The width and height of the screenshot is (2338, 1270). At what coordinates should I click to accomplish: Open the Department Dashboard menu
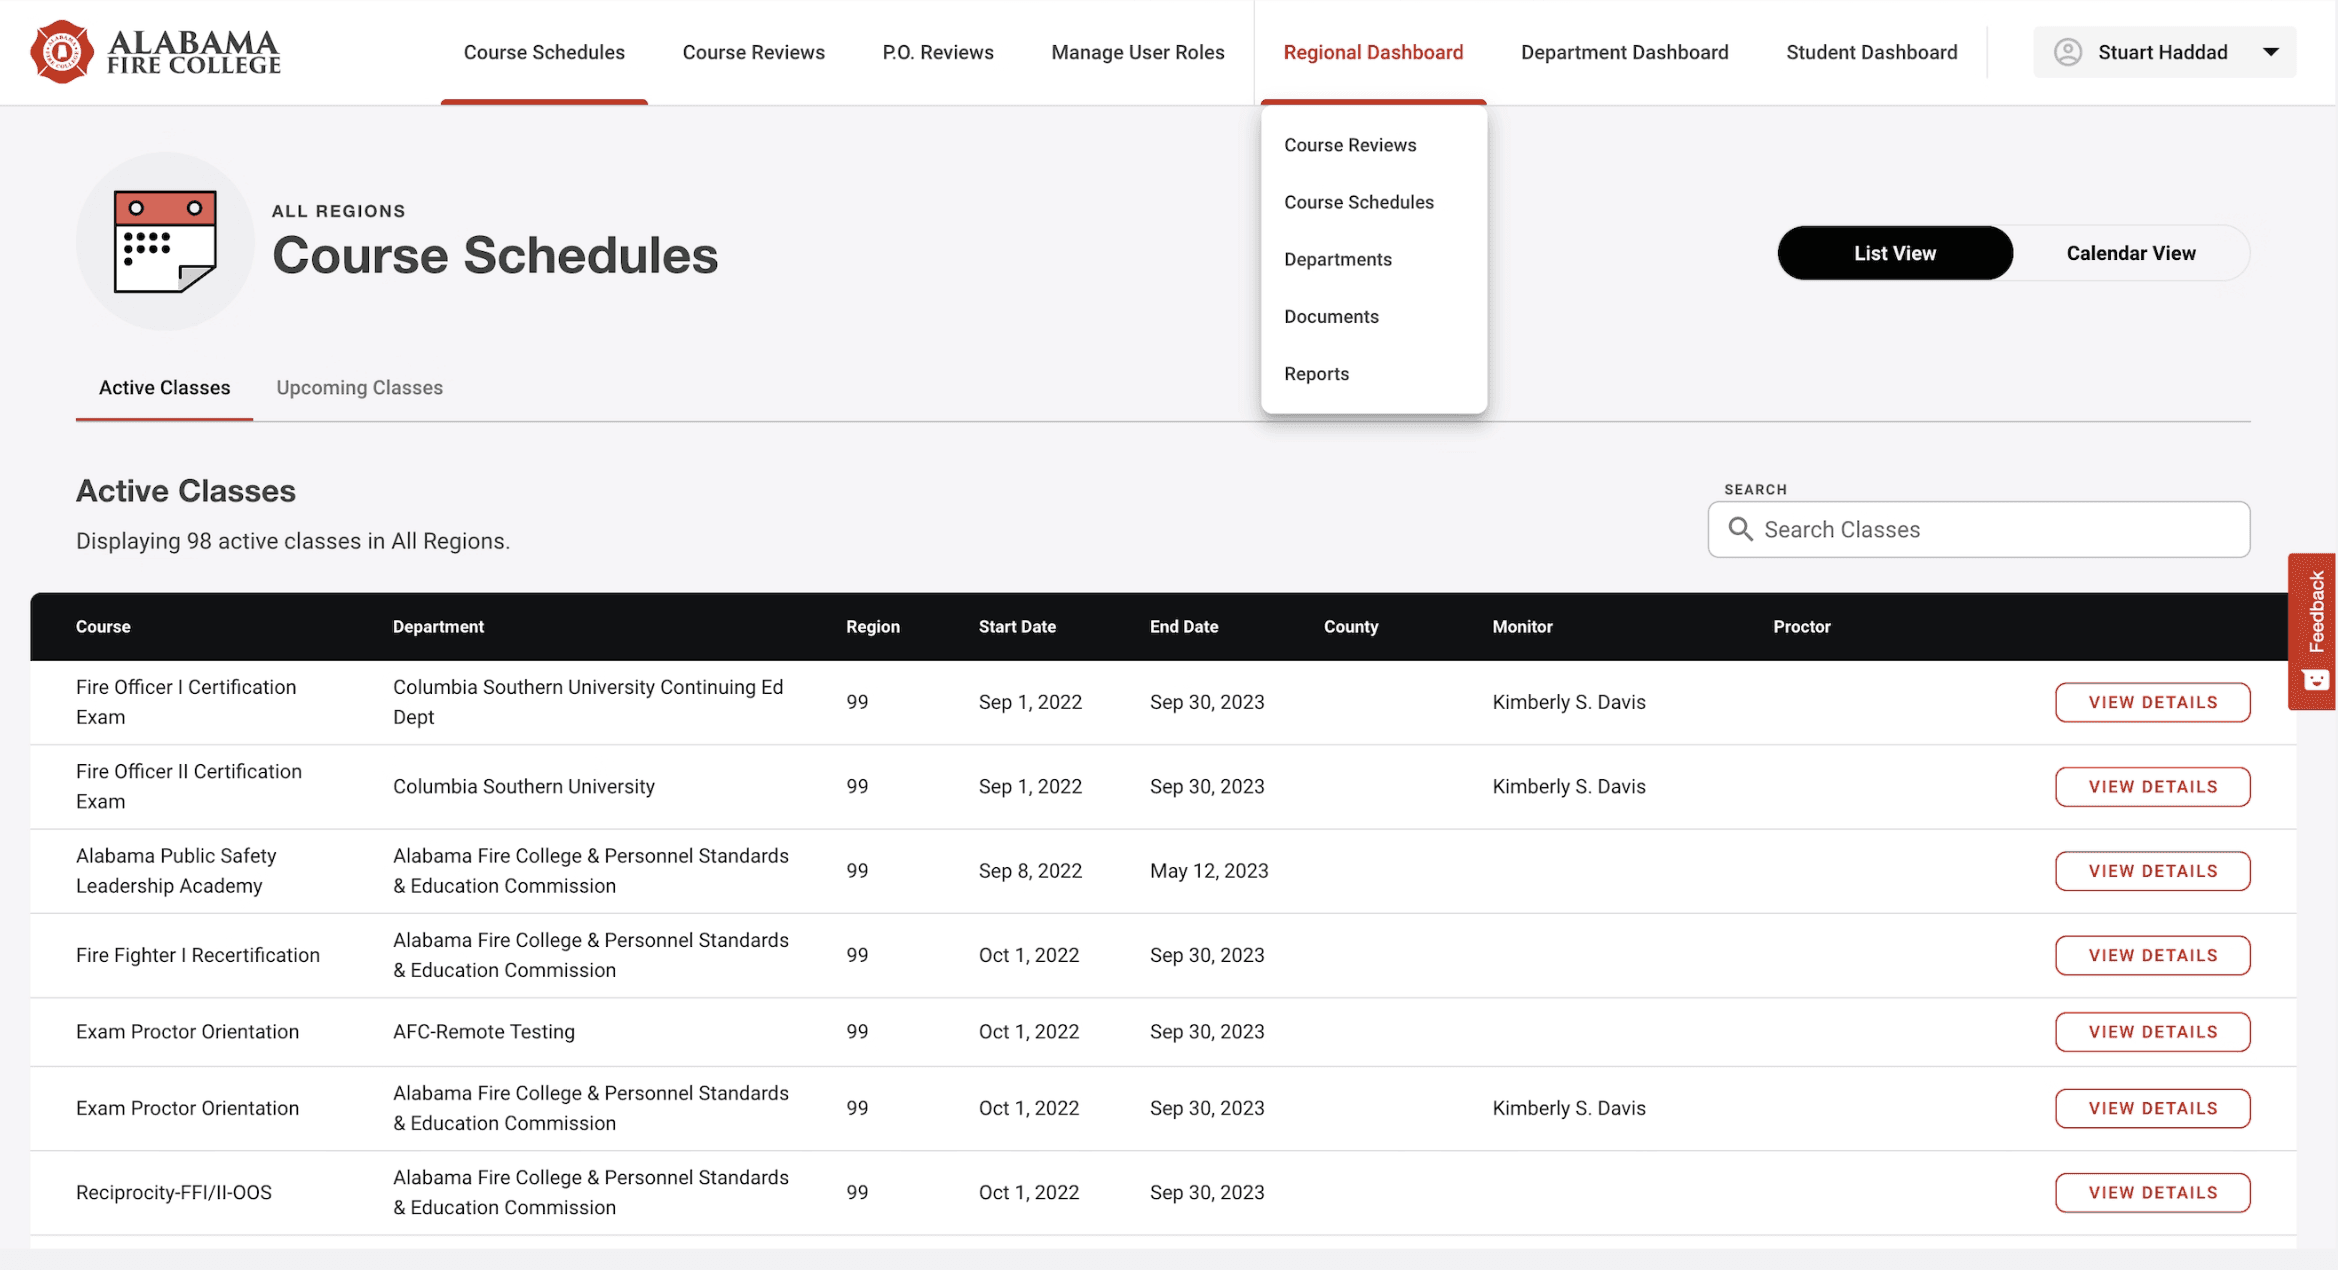pos(1623,52)
